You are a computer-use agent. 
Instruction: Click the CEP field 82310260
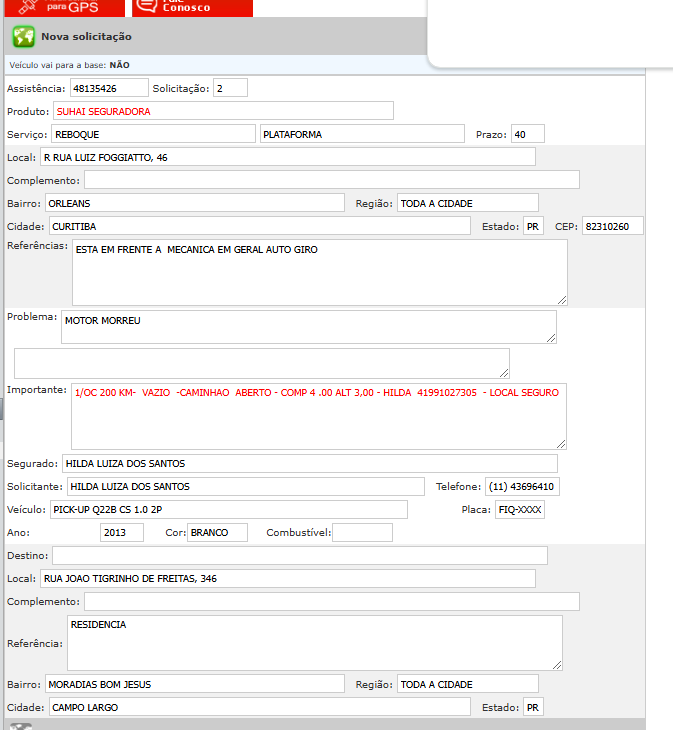click(612, 226)
